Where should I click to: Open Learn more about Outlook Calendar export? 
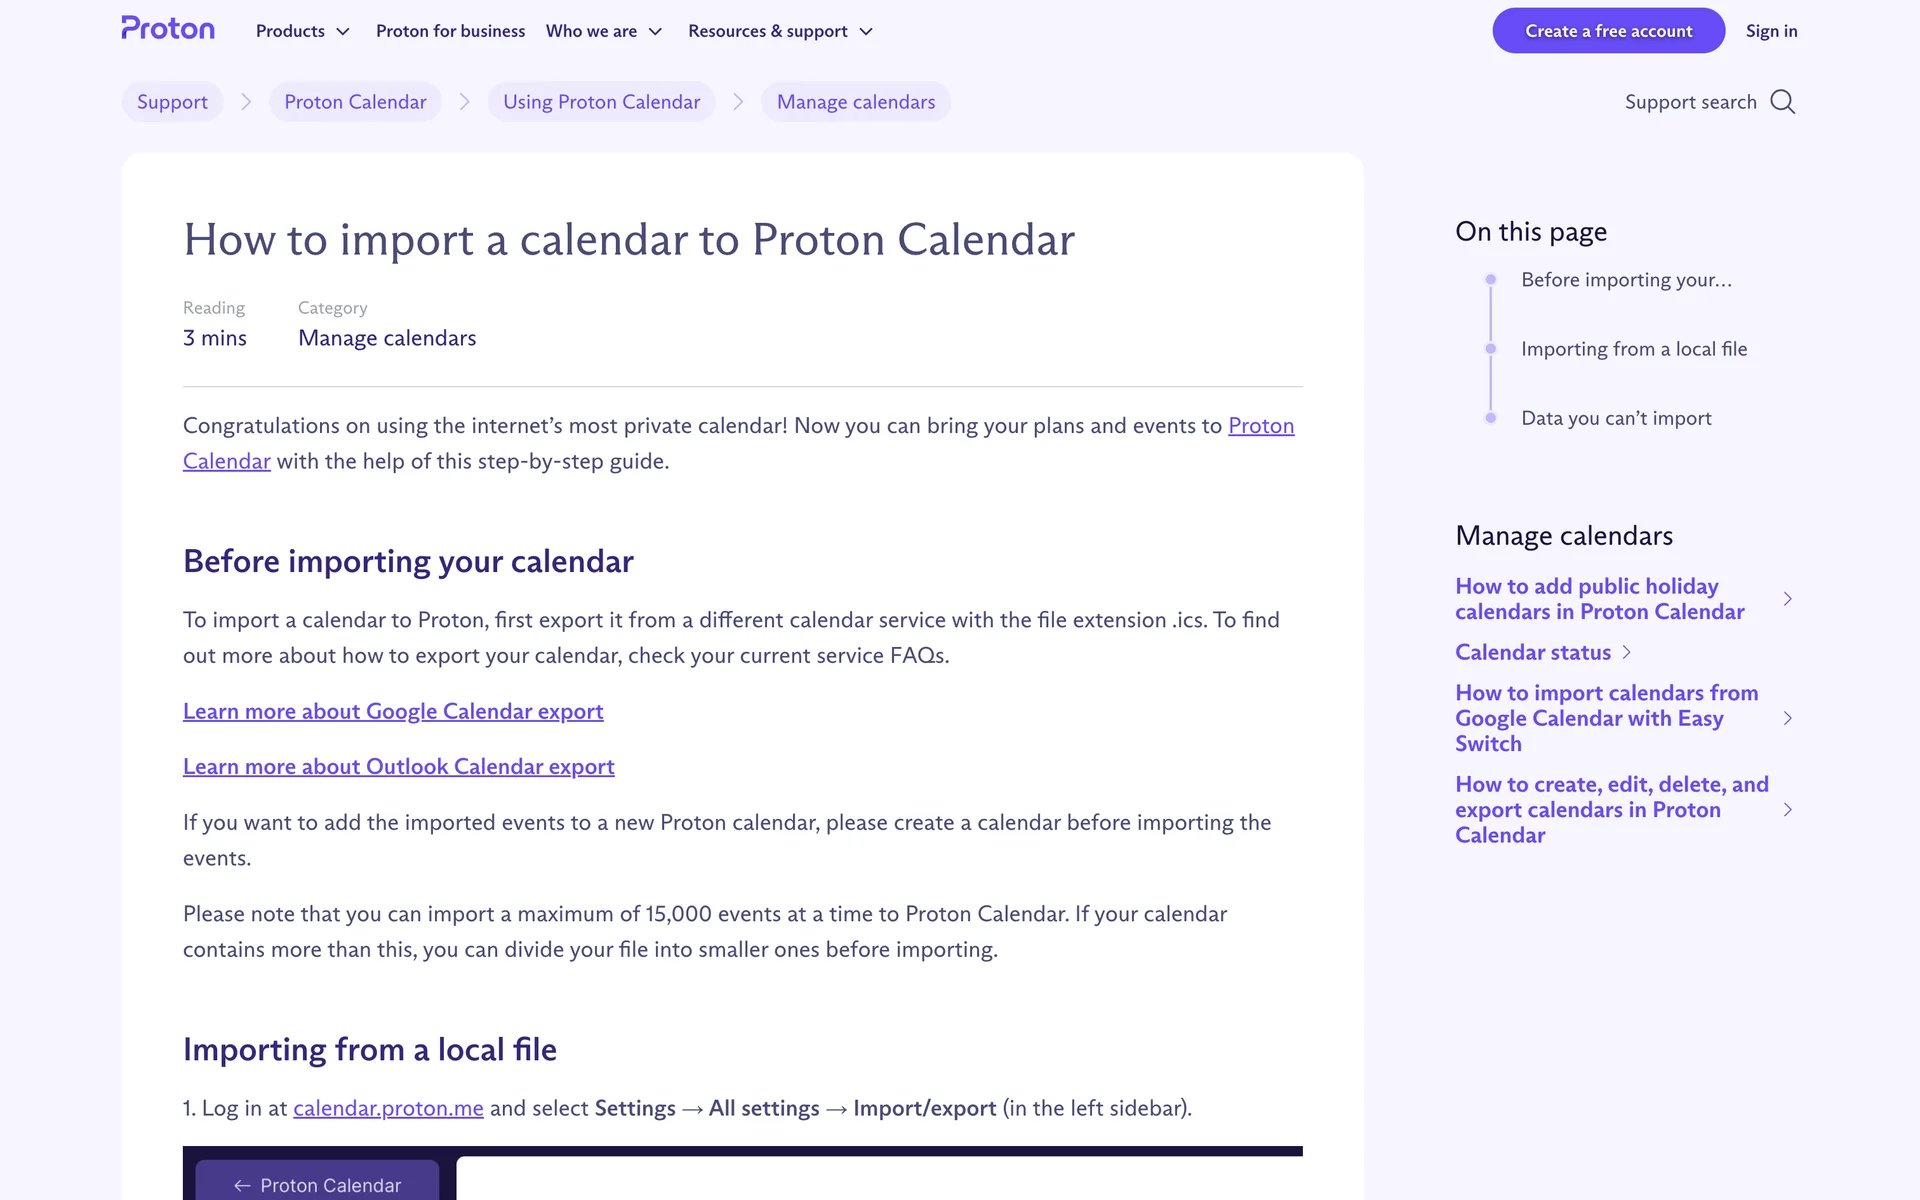[398, 767]
